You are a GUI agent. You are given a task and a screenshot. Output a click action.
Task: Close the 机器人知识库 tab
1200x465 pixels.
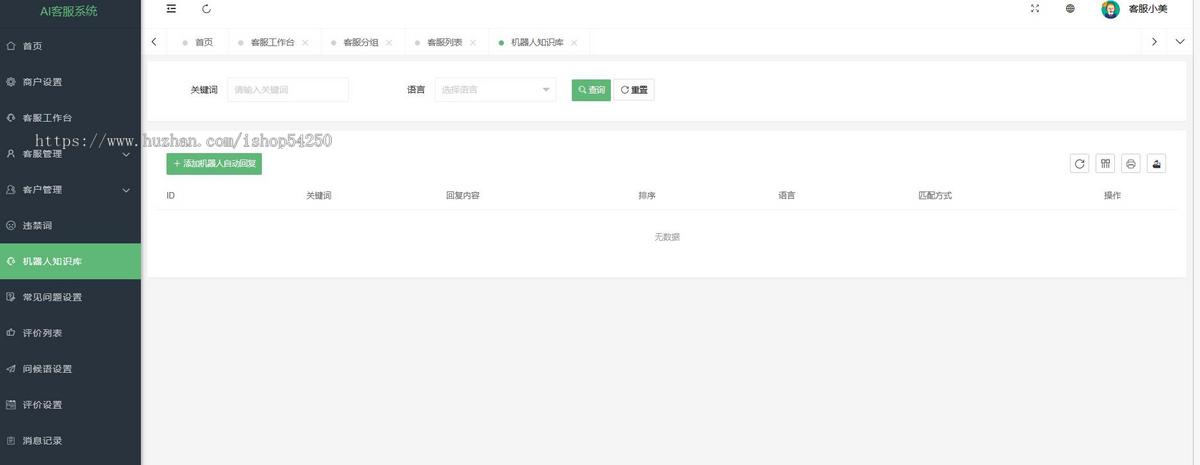(x=574, y=43)
